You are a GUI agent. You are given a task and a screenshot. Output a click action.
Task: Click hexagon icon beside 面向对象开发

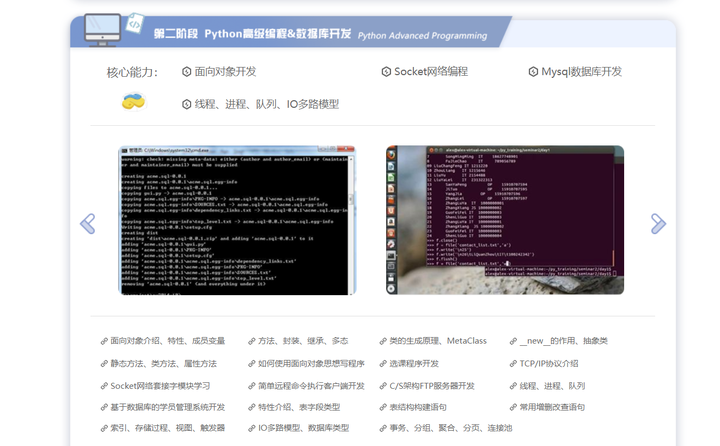click(x=186, y=72)
